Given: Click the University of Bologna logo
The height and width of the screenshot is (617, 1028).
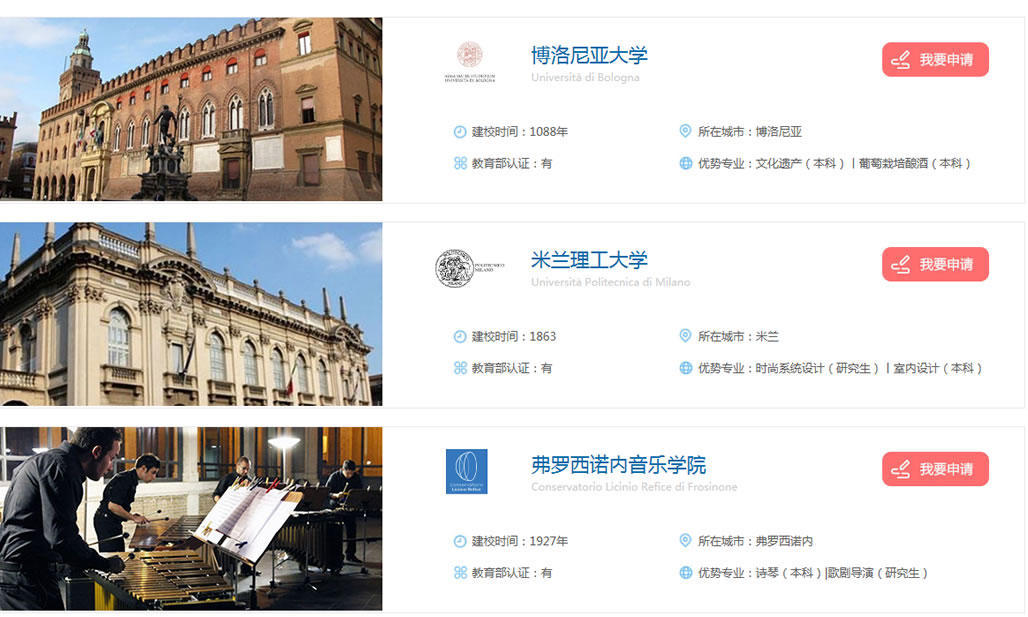Looking at the screenshot, I should [469, 62].
